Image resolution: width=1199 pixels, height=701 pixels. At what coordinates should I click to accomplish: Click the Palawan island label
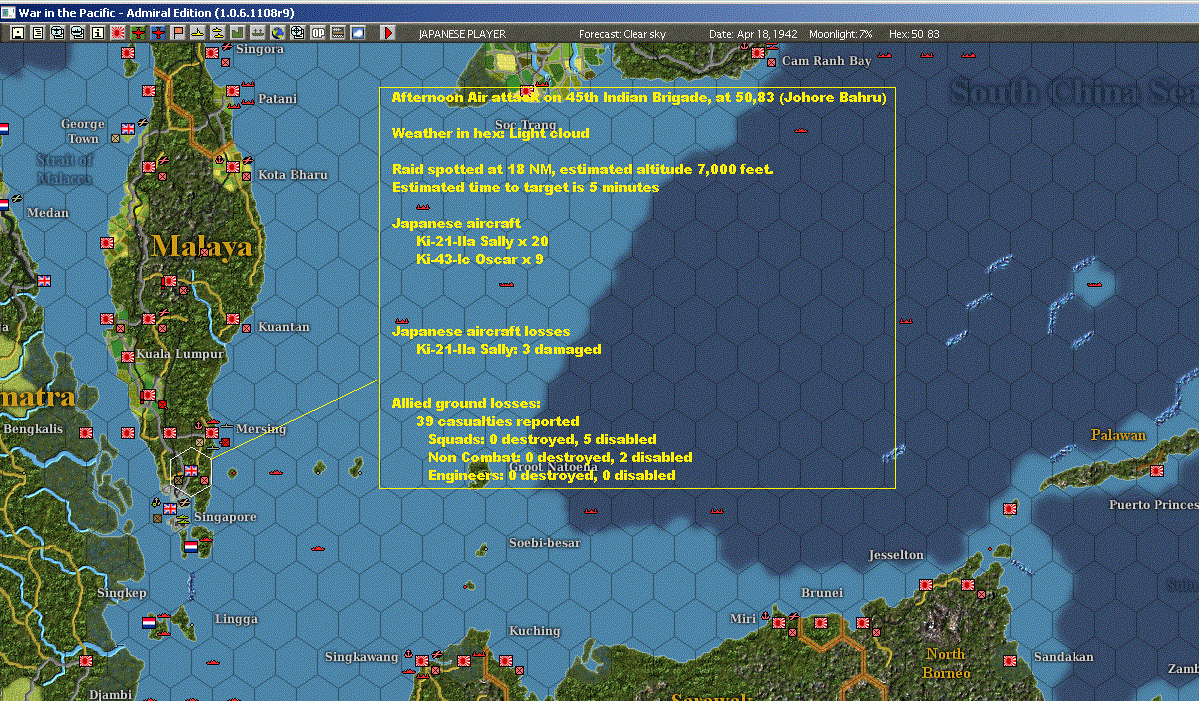point(1118,435)
